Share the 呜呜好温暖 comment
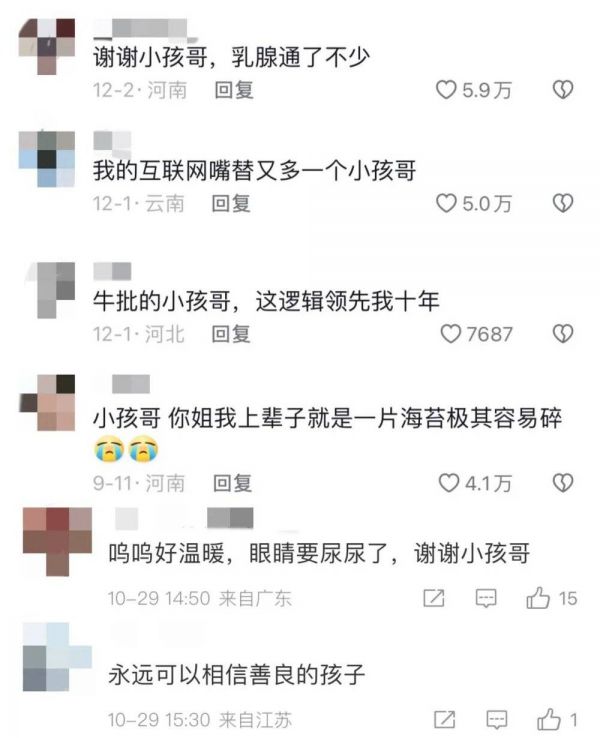This screenshot has width=600, height=738. [433, 598]
